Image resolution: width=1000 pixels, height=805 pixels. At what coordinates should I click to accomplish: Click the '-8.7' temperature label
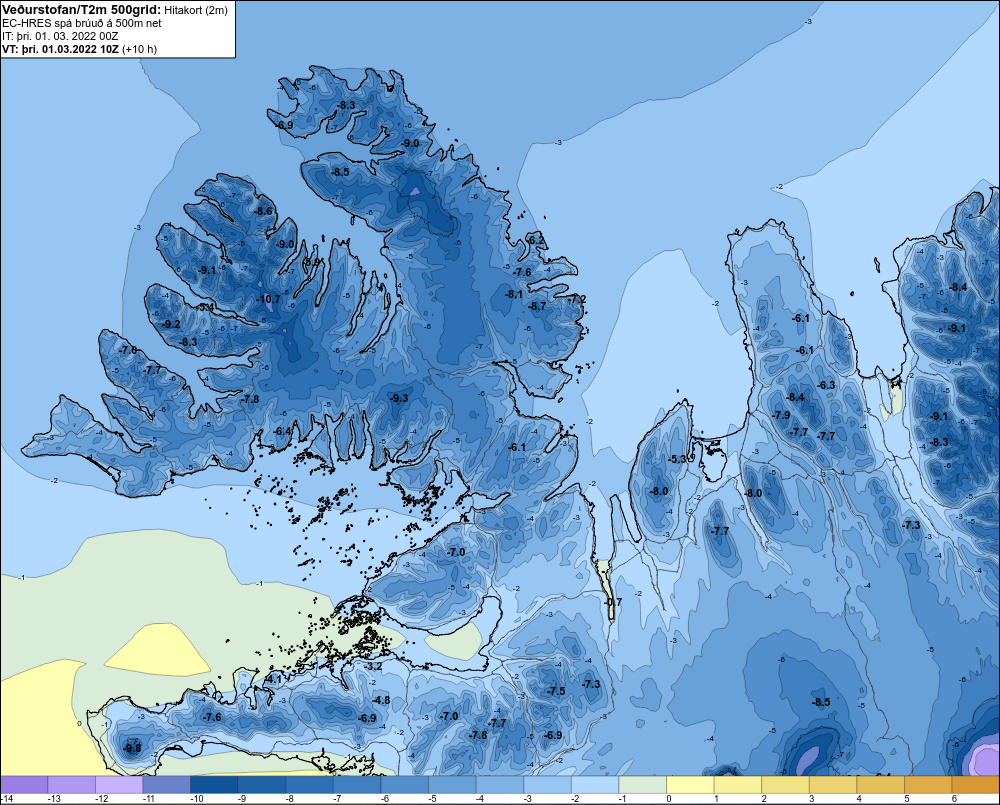pyautogui.click(x=538, y=306)
